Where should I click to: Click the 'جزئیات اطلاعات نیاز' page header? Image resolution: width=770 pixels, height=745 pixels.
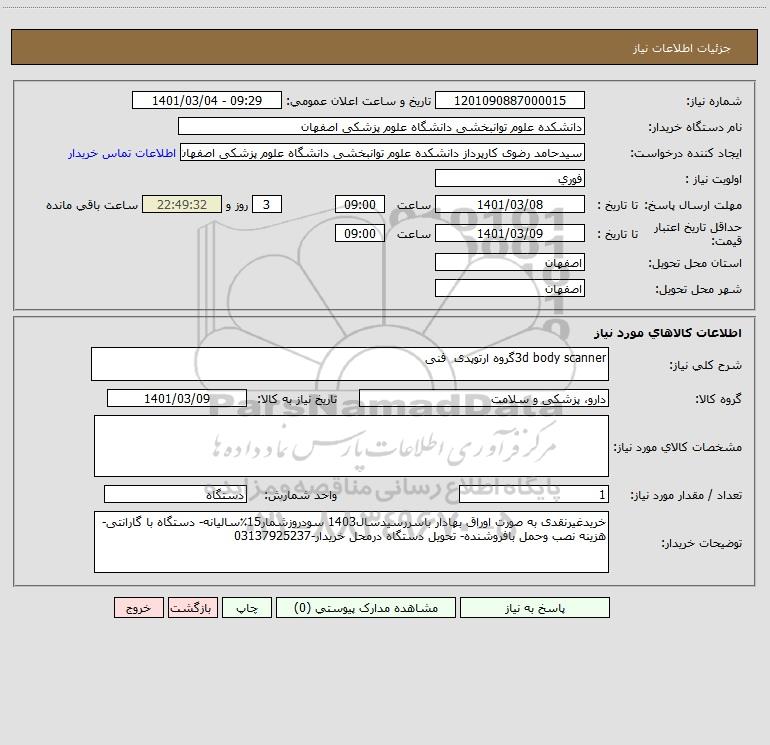(682, 48)
